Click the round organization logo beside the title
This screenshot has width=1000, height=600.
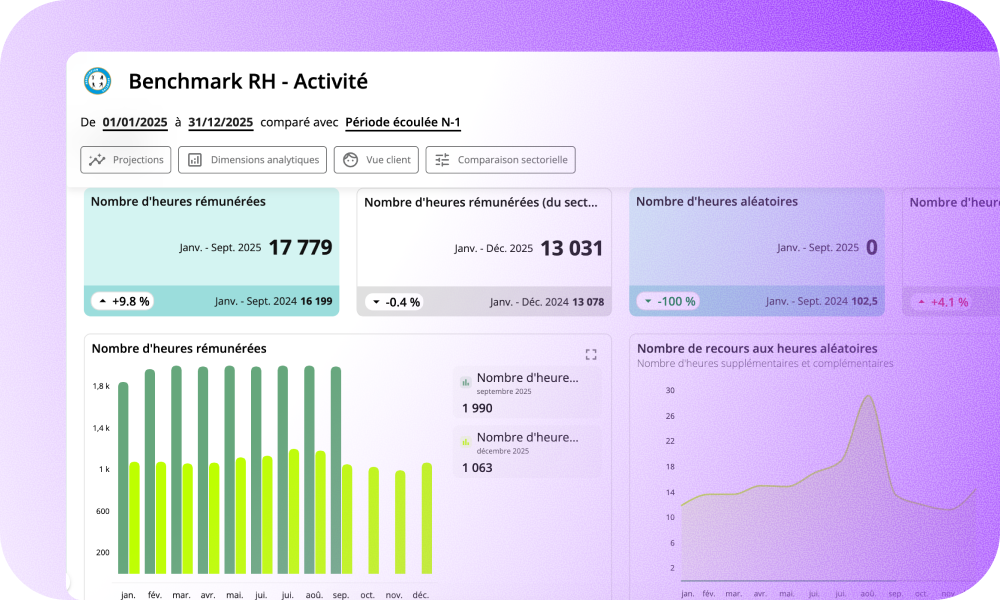(98, 81)
